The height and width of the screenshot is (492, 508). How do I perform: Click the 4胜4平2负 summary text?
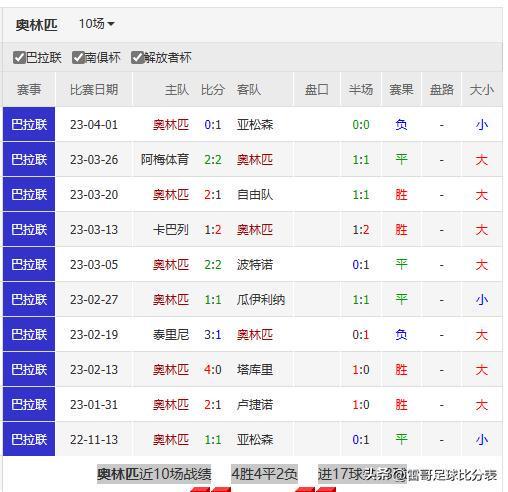[x=264, y=474]
